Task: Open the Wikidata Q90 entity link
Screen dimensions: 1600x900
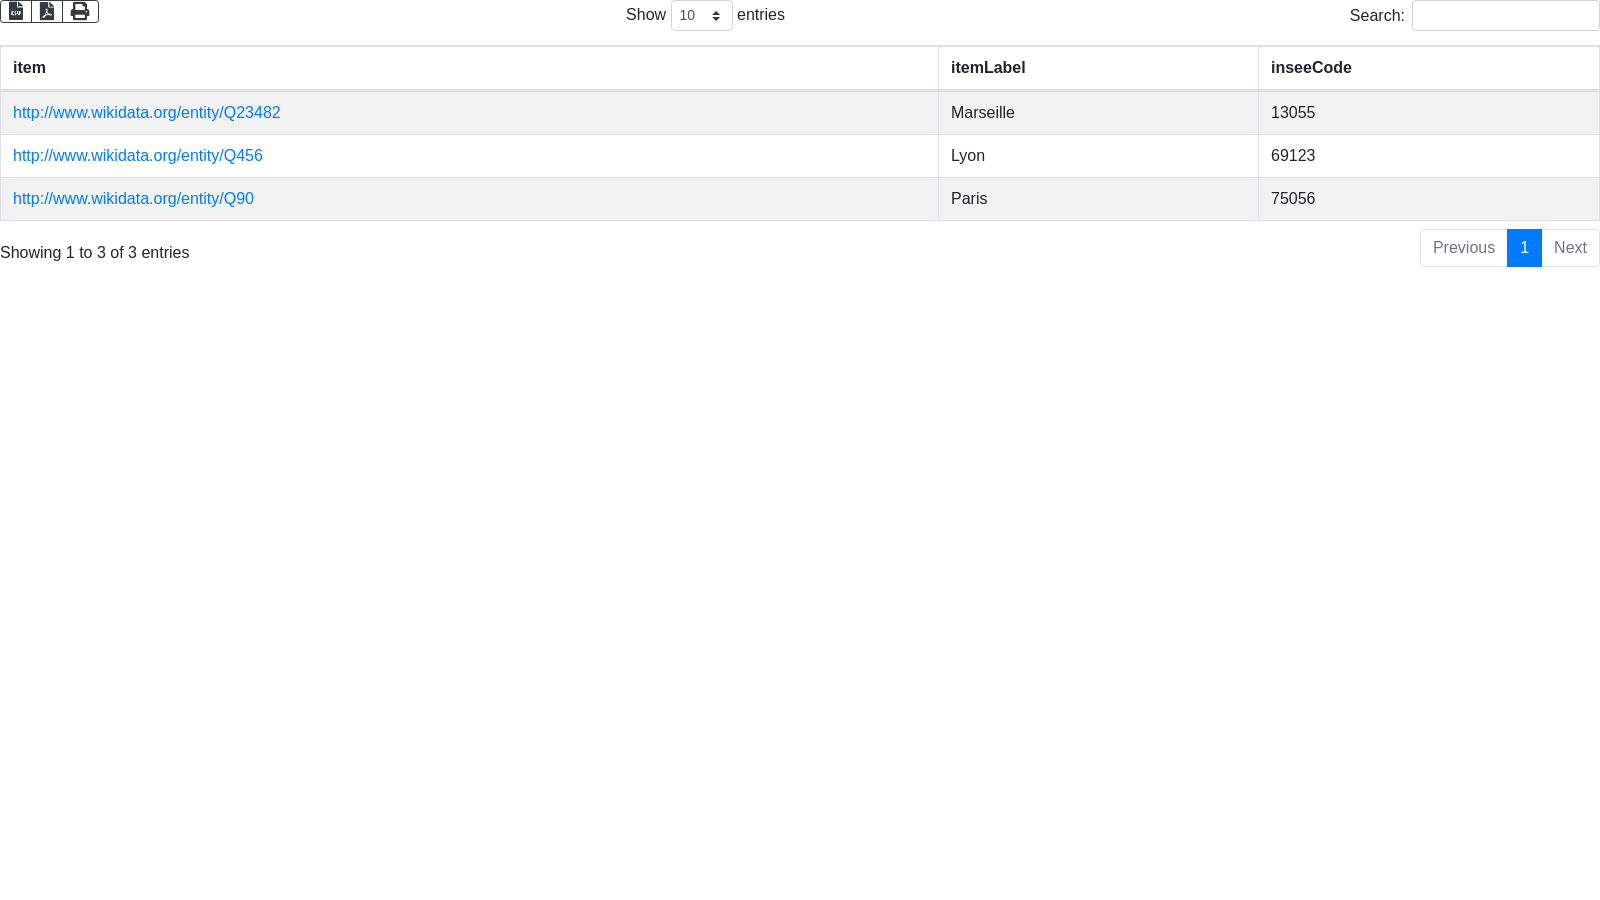Action: [x=133, y=199]
